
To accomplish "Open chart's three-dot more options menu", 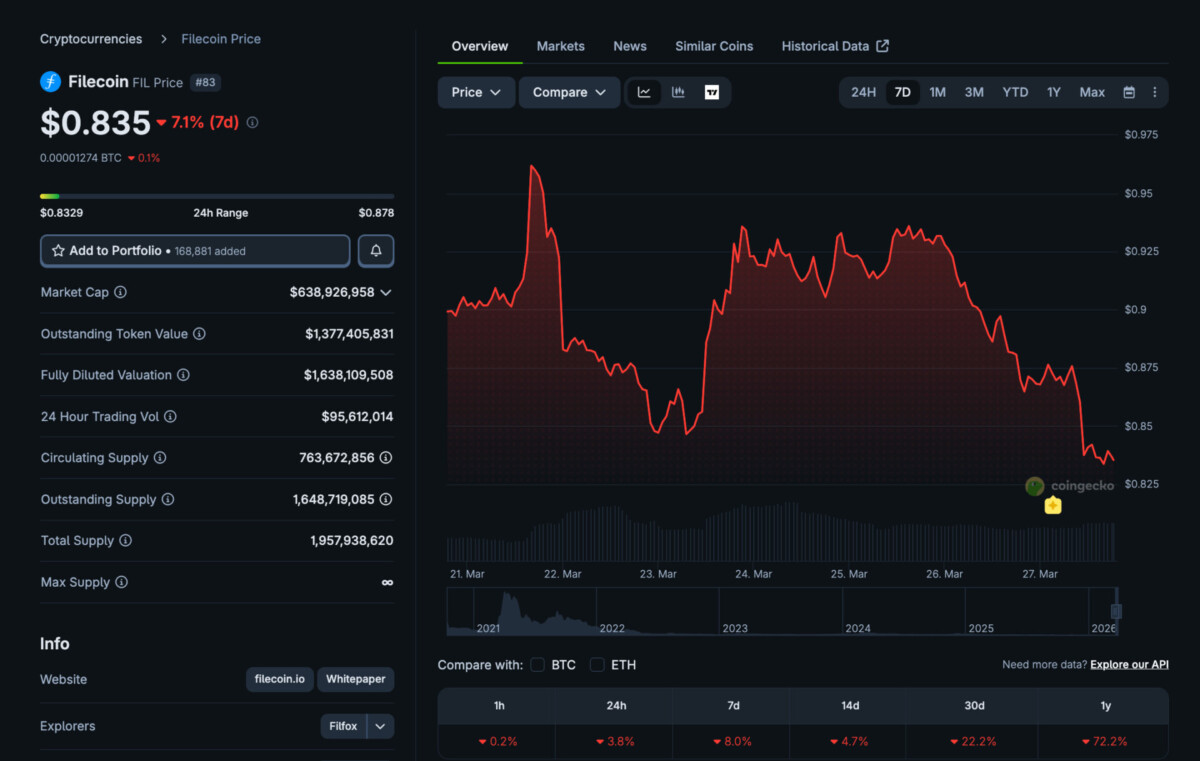I will tap(1154, 92).
